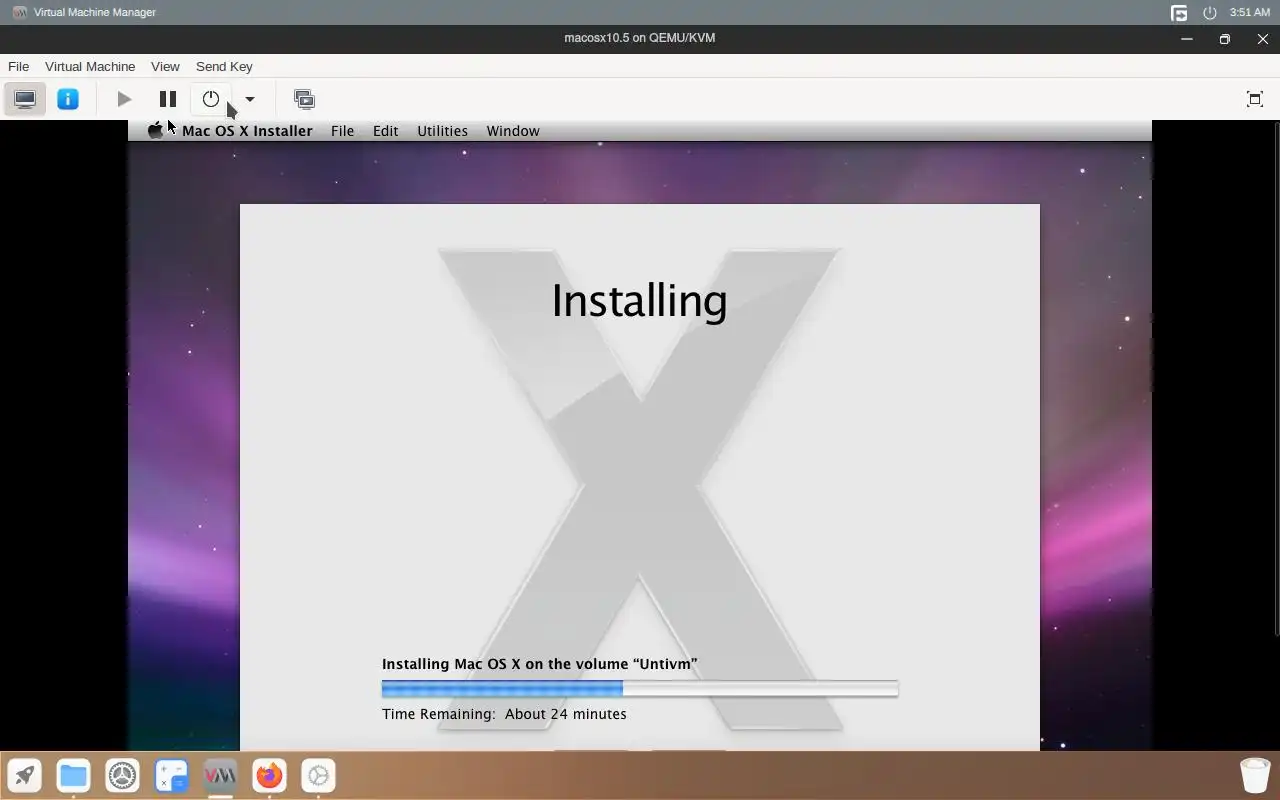Open the Send Key menu
This screenshot has width=1280, height=800.
pos(224,66)
